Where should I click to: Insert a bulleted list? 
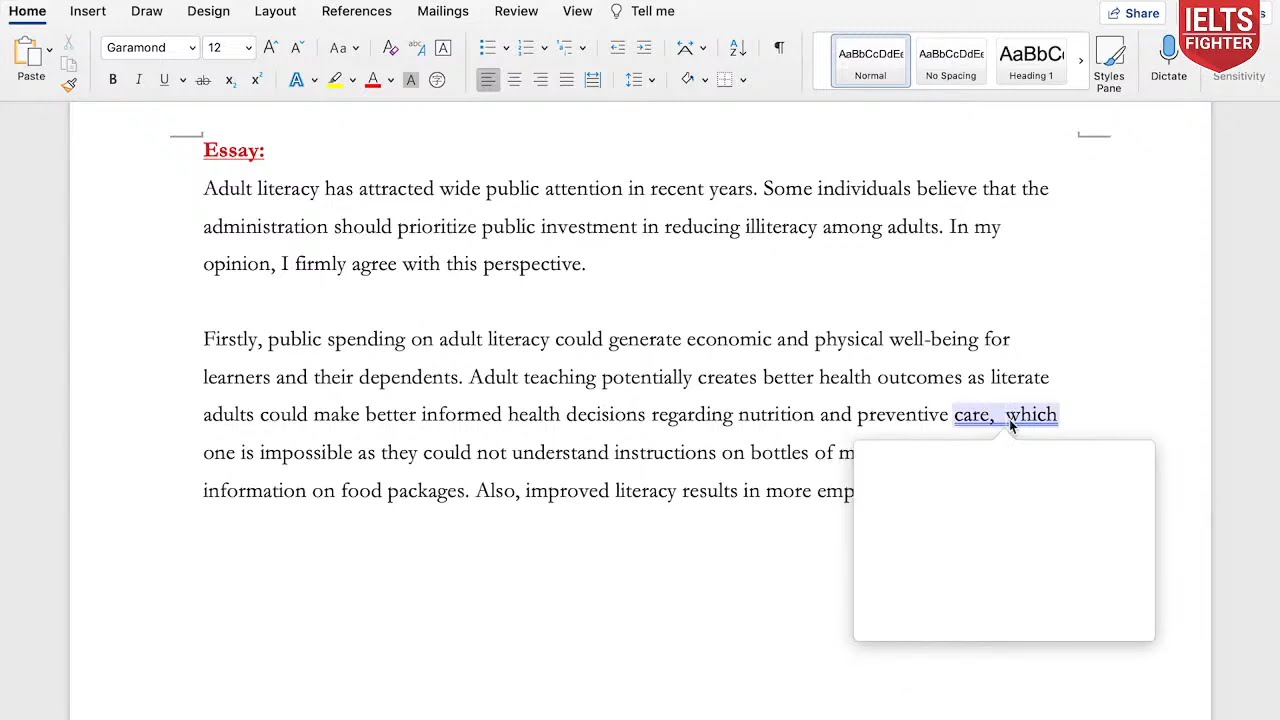click(x=487, y=48)
